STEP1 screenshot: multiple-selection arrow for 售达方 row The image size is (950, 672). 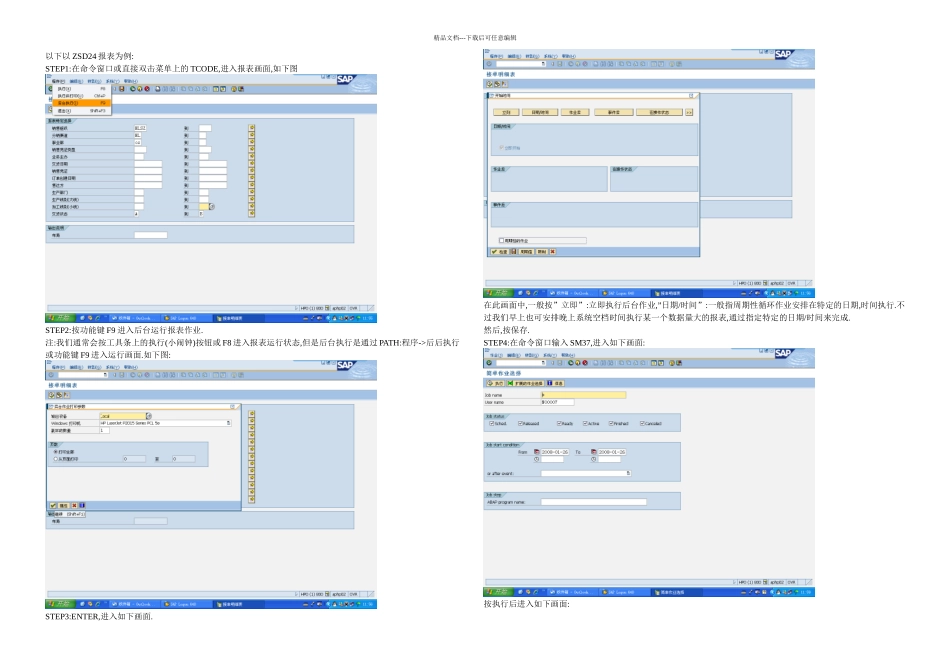pos(251,185)
